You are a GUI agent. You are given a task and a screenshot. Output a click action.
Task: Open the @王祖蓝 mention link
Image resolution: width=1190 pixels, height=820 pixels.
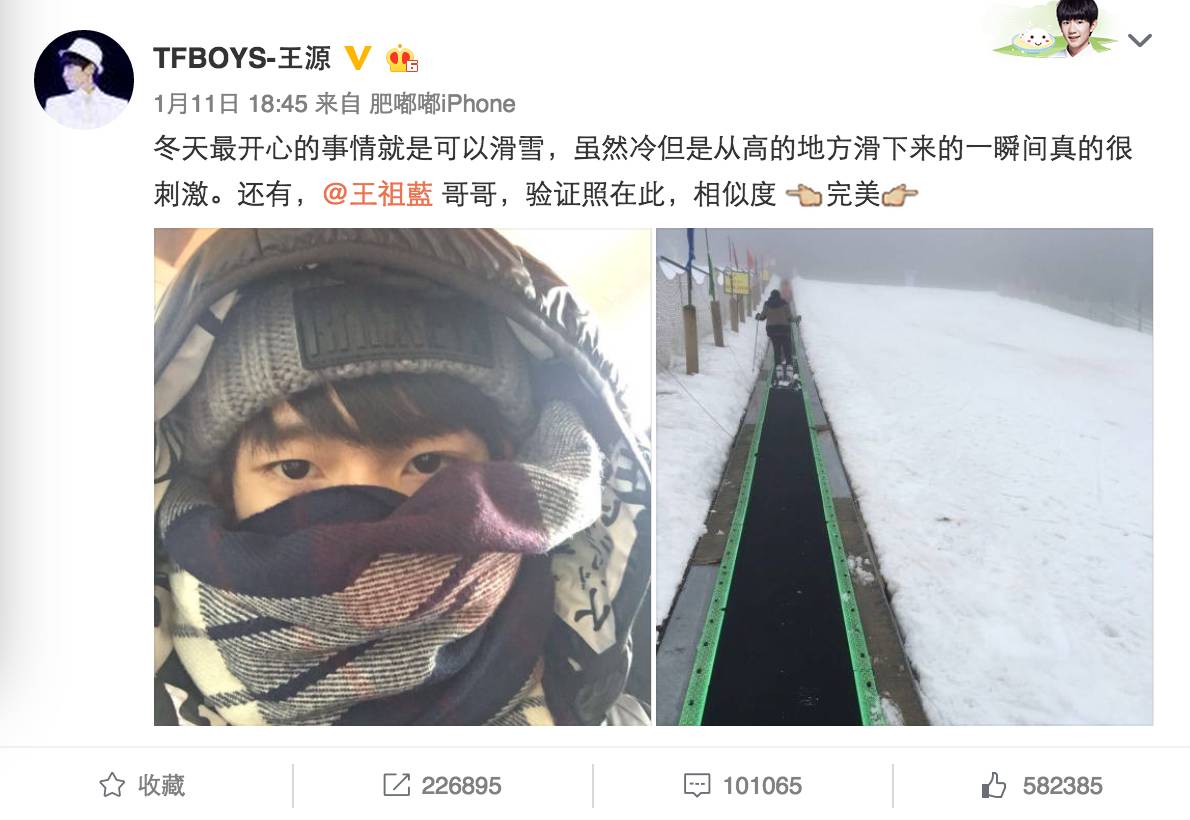click(x=377, y=194)
